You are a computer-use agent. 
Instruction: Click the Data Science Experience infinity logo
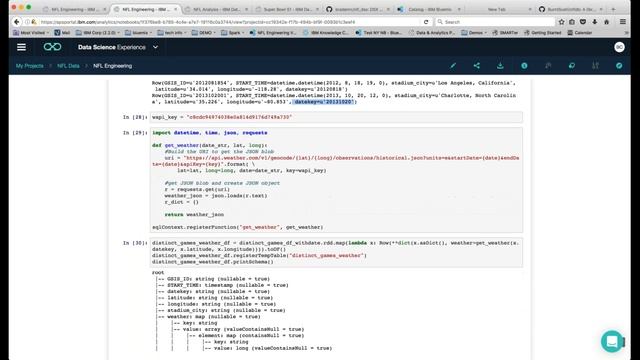click(53, 47)
